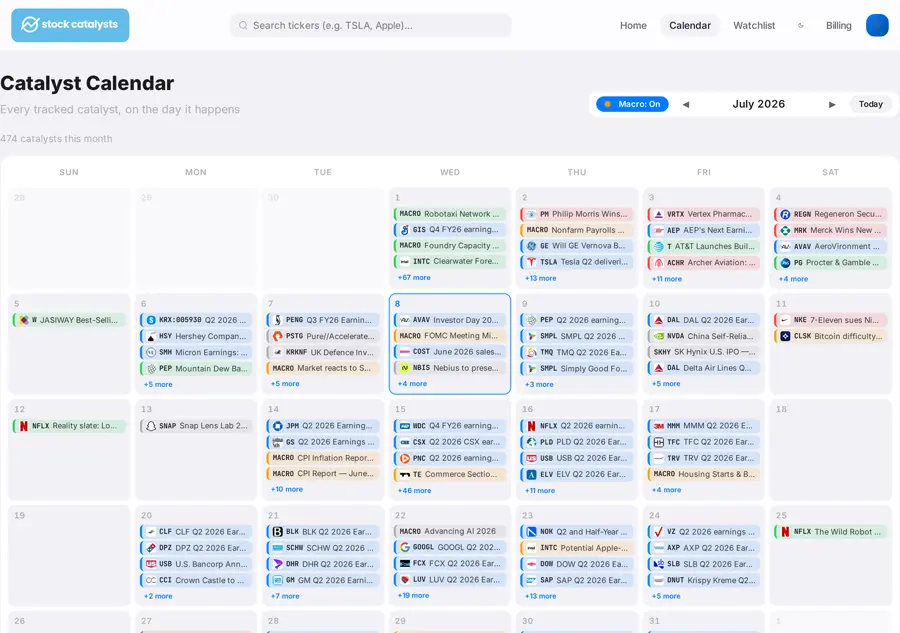This screenshot has width=900, height=633.
Task: Open W JASIWAY Best-Selling event
Action: pyautogui.click(x=69, y=320)
